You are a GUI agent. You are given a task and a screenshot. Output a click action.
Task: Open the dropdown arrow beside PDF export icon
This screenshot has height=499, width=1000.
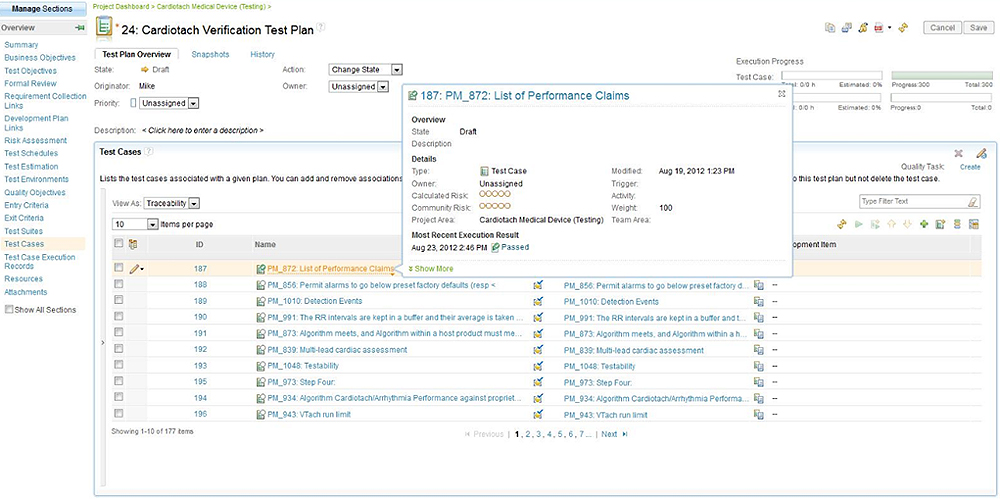[889, 28]
